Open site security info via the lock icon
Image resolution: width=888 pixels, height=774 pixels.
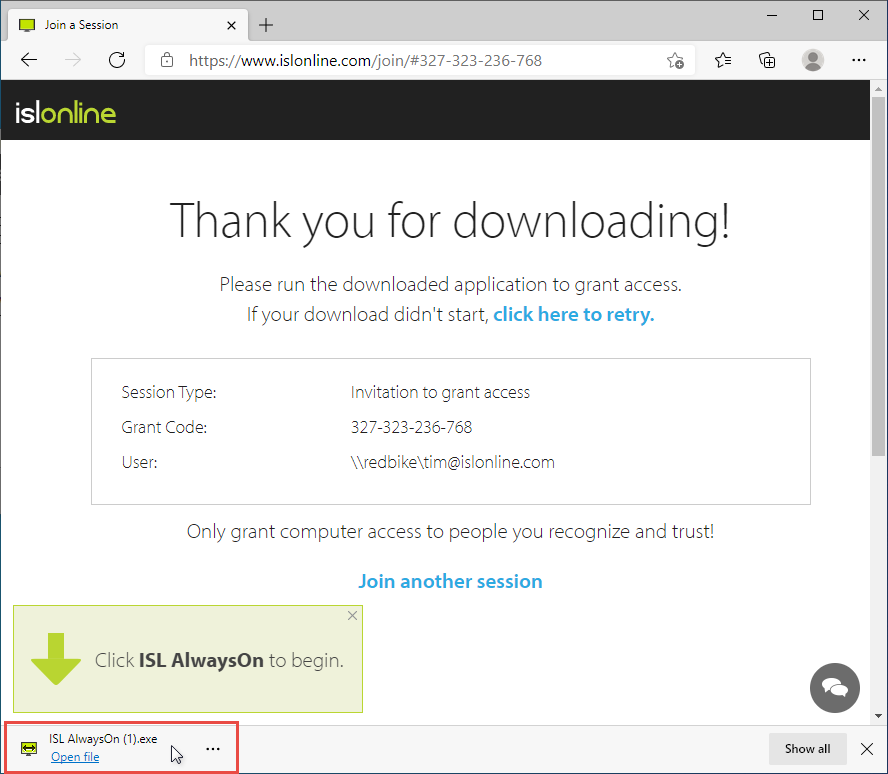[166, 60]
